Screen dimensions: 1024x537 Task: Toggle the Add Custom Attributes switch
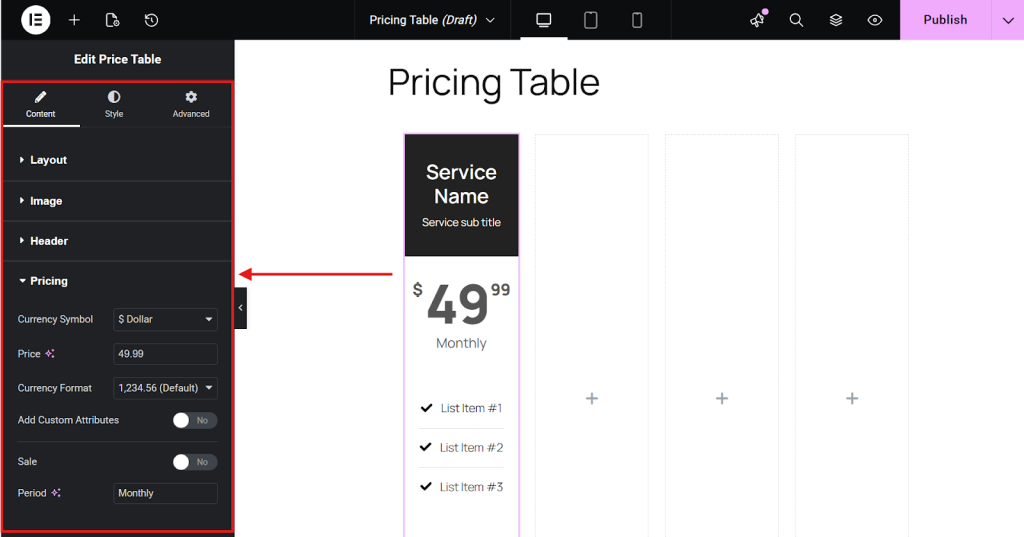point(194,421)
